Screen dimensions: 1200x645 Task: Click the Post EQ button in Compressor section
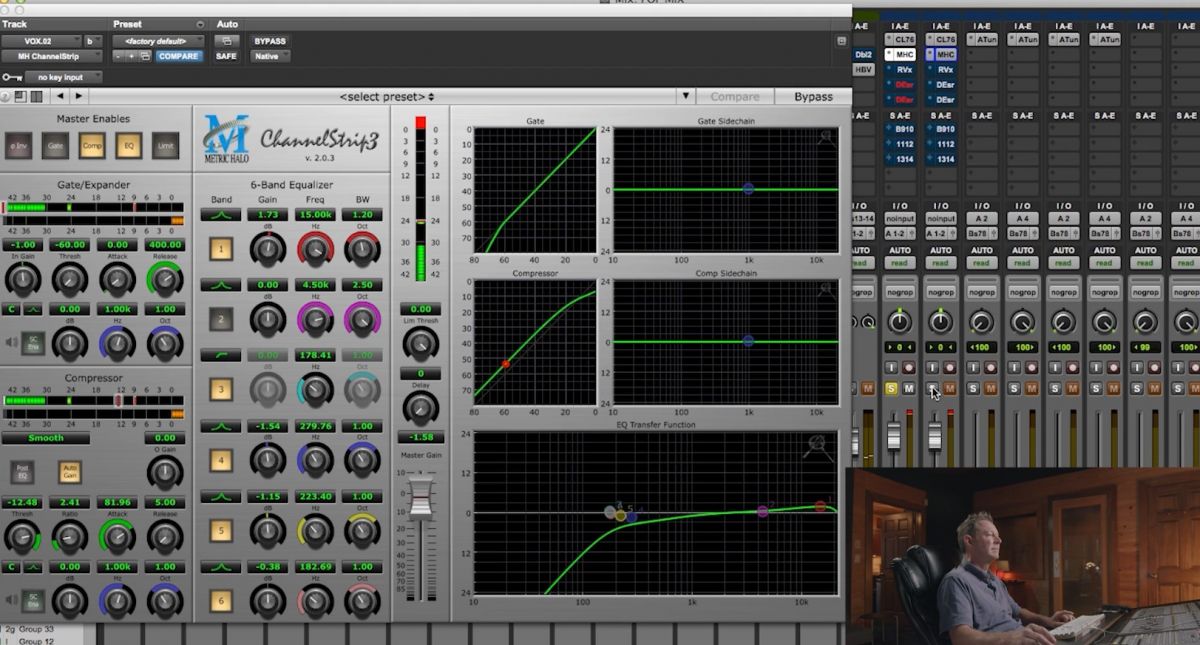22,473
